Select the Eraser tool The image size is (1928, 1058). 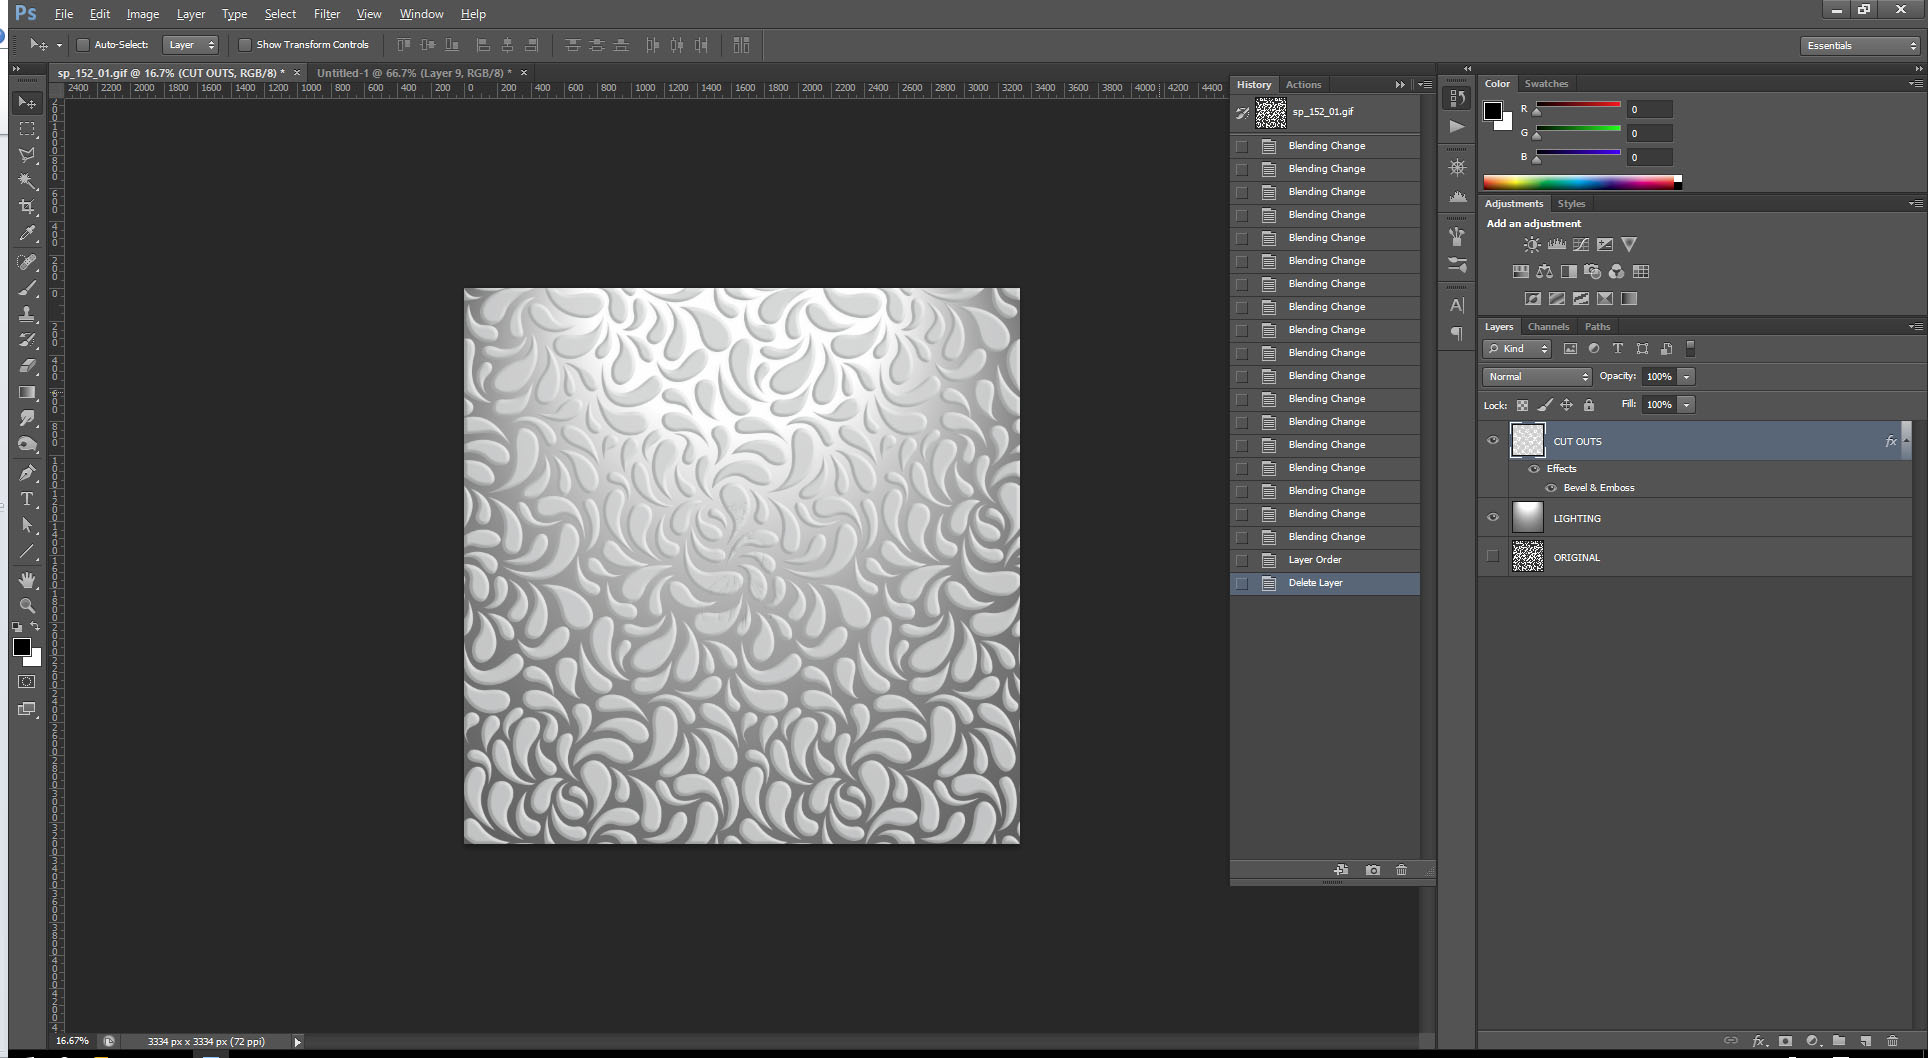pyautogui.click(x=27, y=366)
